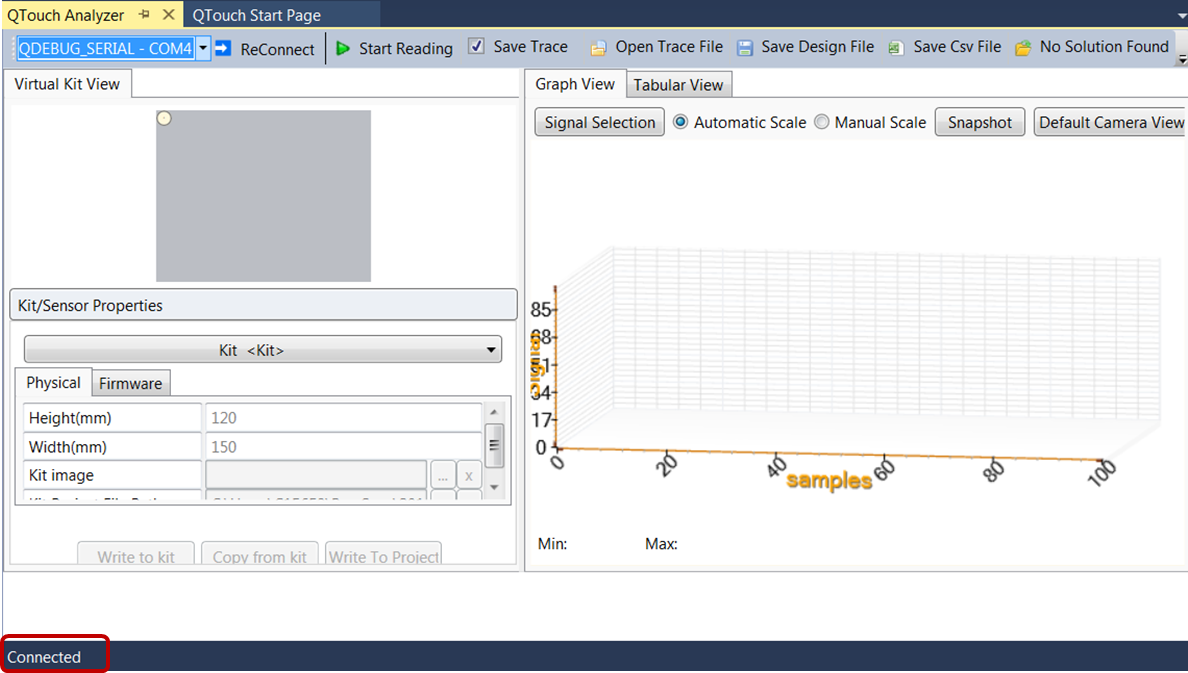Click the Save Design File disk icon
This screenshot has height=673, width=1188.
pyautogui.click(x=745, y=48)
